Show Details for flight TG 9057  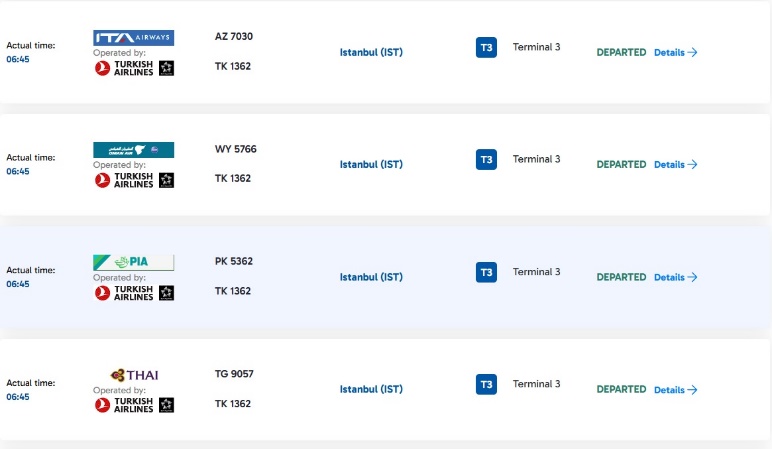coord(675,390)
